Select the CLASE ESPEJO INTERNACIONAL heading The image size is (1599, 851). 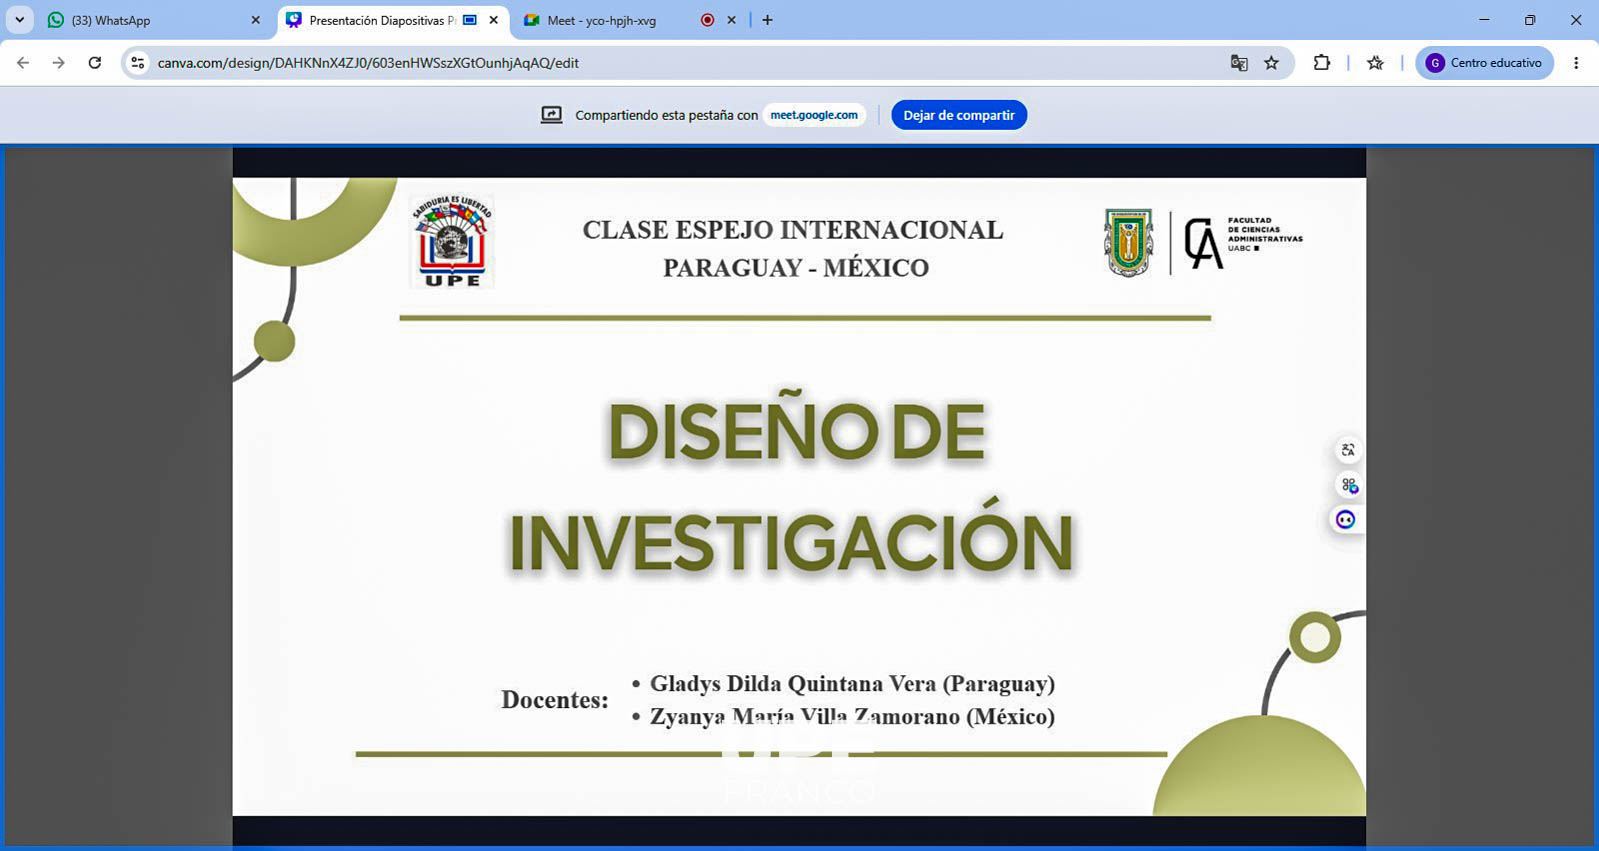tap(793, 230)
